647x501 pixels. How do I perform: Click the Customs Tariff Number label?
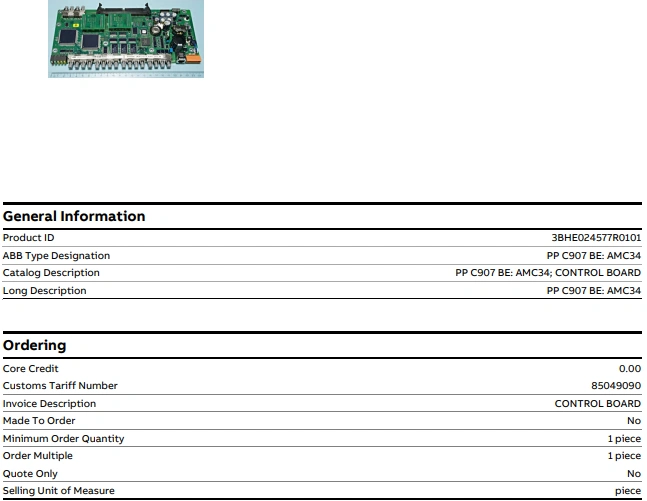coord(60,386)
